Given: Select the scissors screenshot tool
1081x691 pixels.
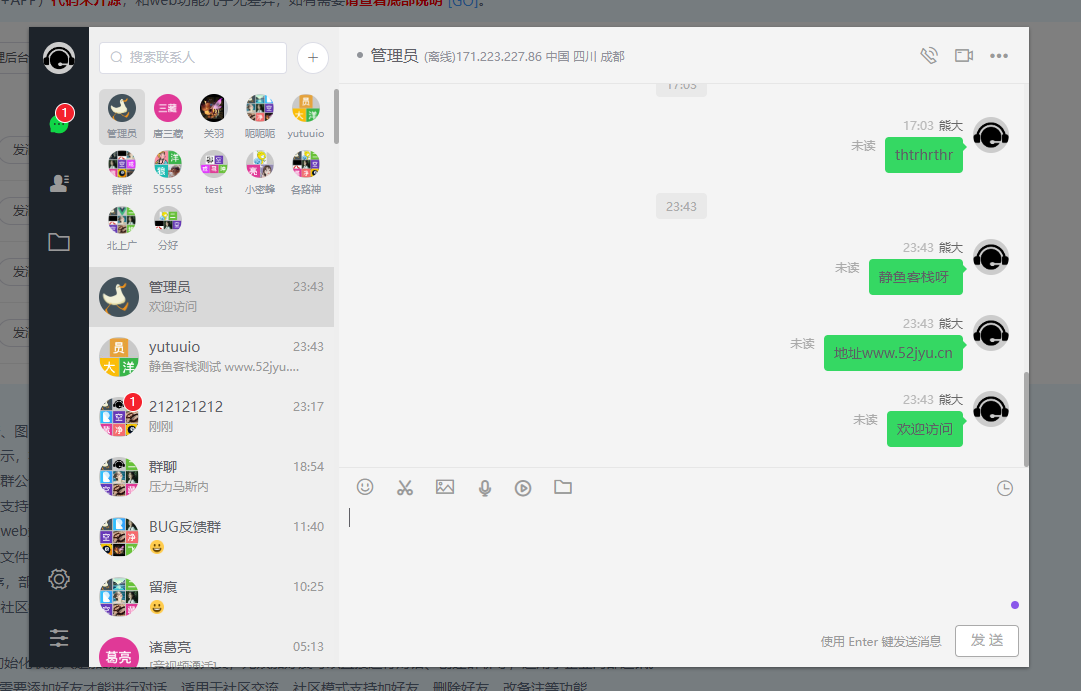Looking at the screenshot, I should pos(405,487).
